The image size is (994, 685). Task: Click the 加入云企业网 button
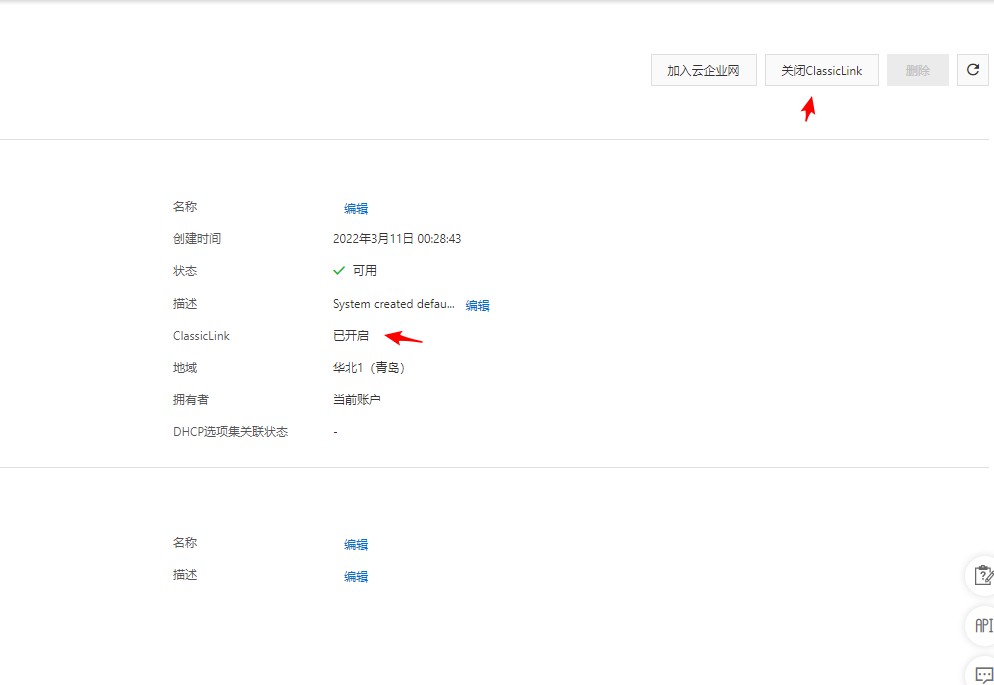pos(703,70)
